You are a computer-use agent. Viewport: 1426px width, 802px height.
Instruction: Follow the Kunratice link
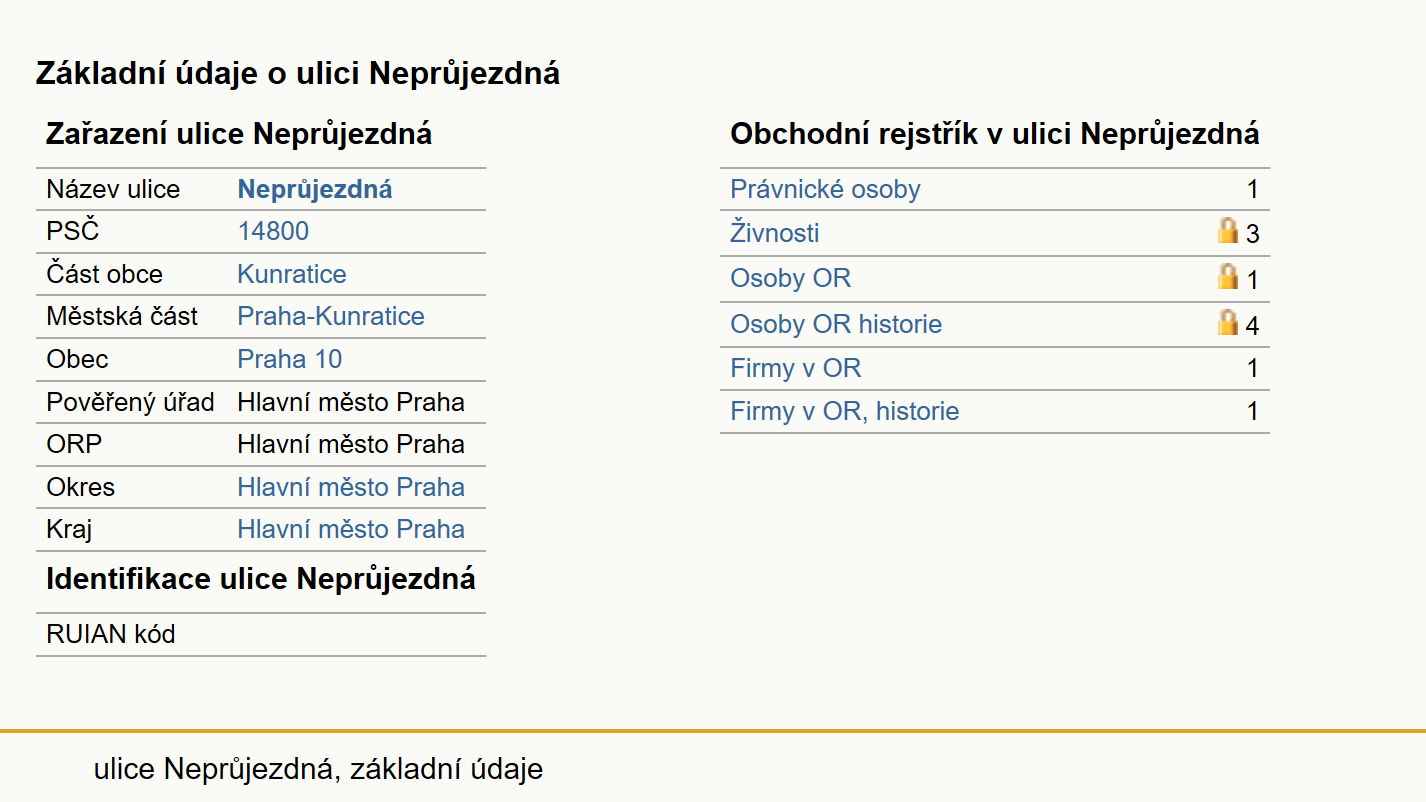292,275
